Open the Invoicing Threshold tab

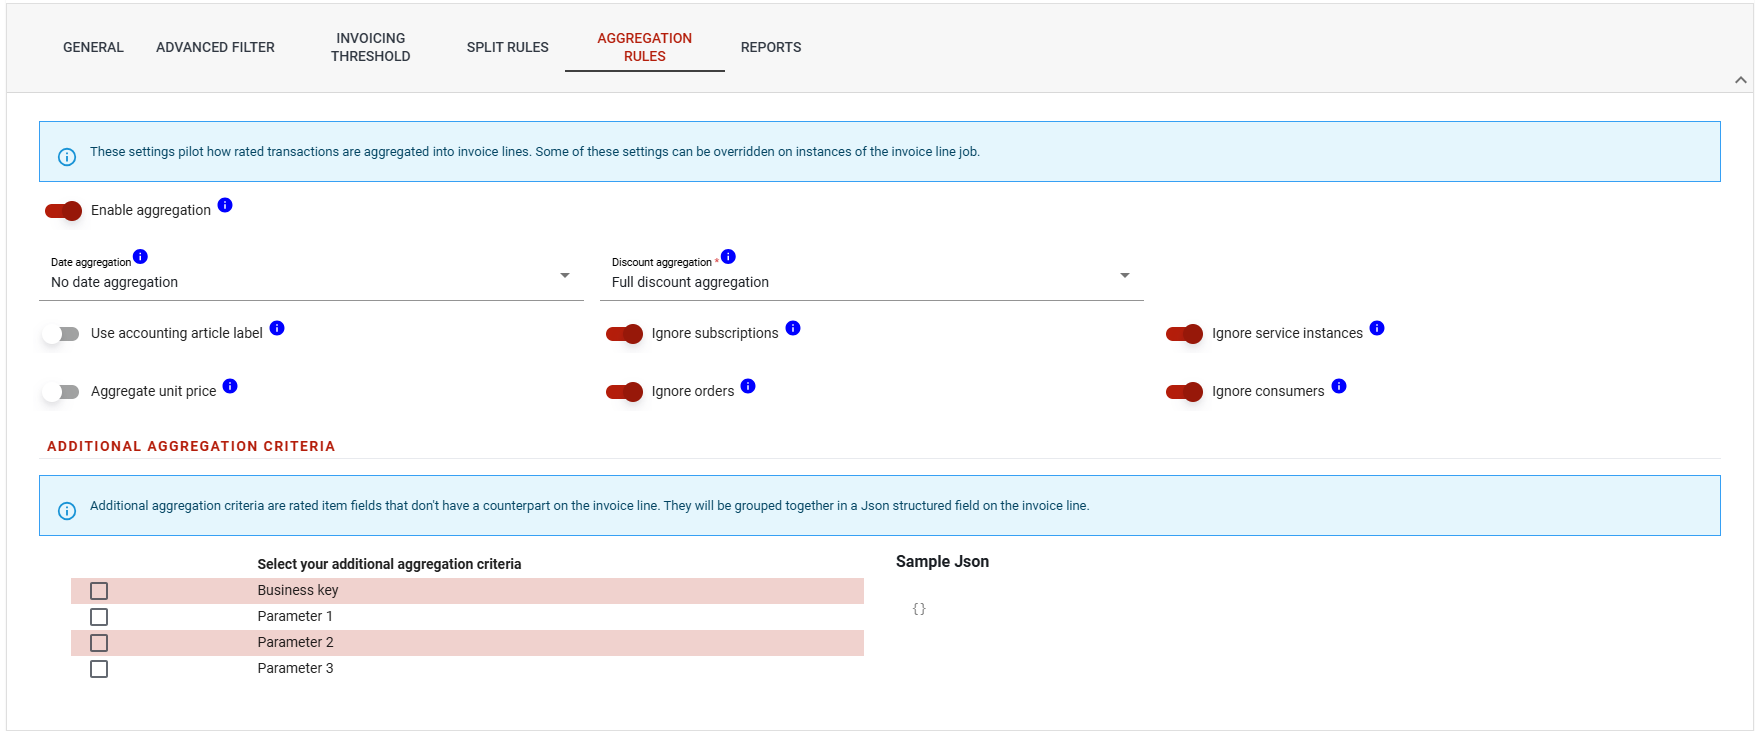point(370,47)
